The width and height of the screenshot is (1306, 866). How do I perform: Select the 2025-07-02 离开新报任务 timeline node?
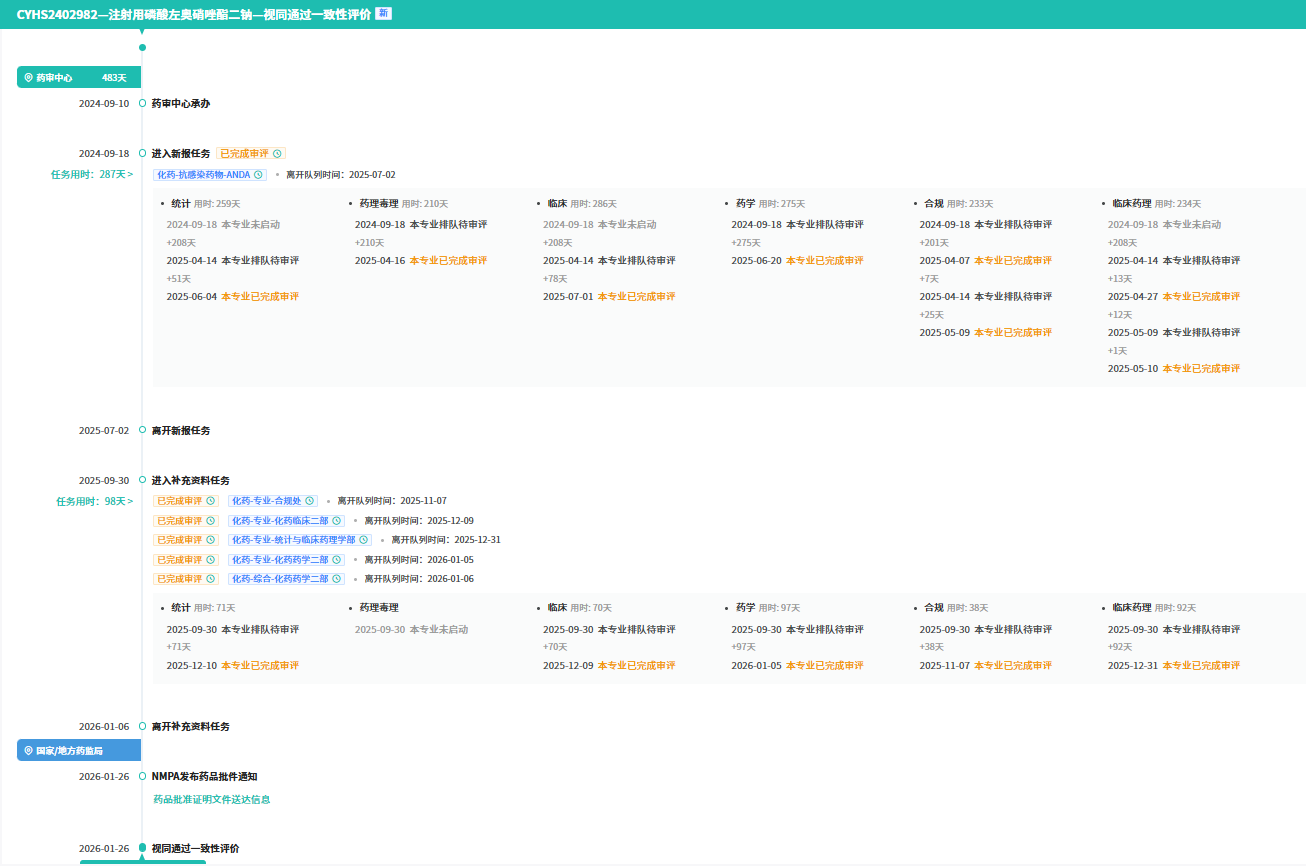pyautogui.click(x=142, y=431)
